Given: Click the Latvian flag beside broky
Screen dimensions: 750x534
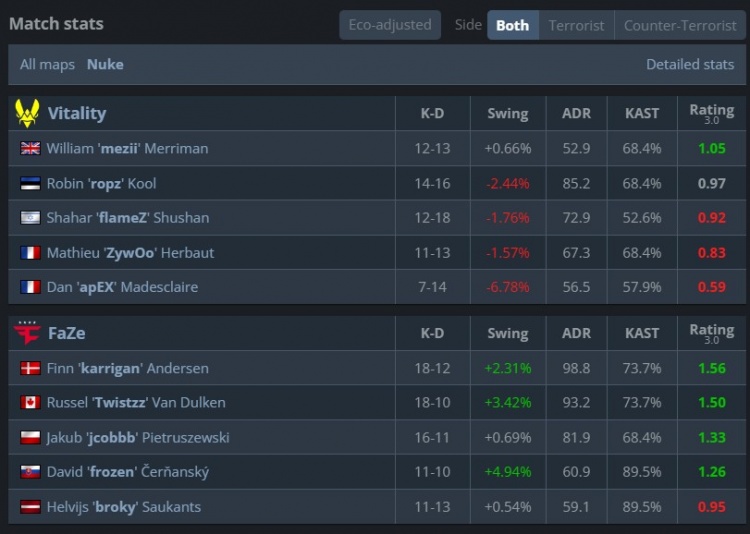Looking at the screenshot, I should 30,507.
